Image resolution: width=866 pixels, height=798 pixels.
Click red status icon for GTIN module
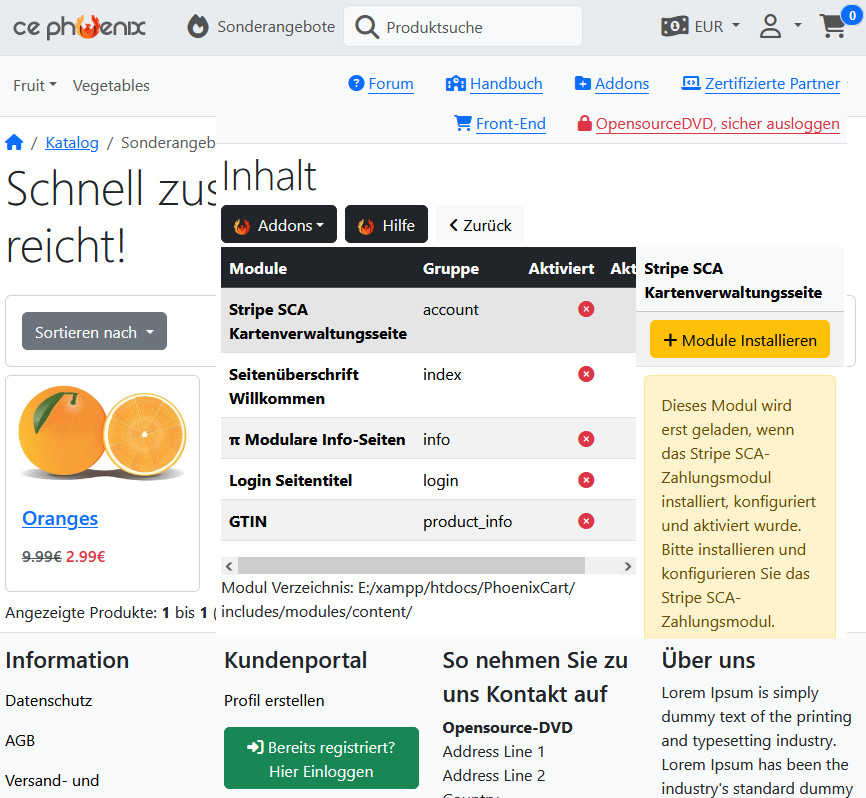point(586,520)
